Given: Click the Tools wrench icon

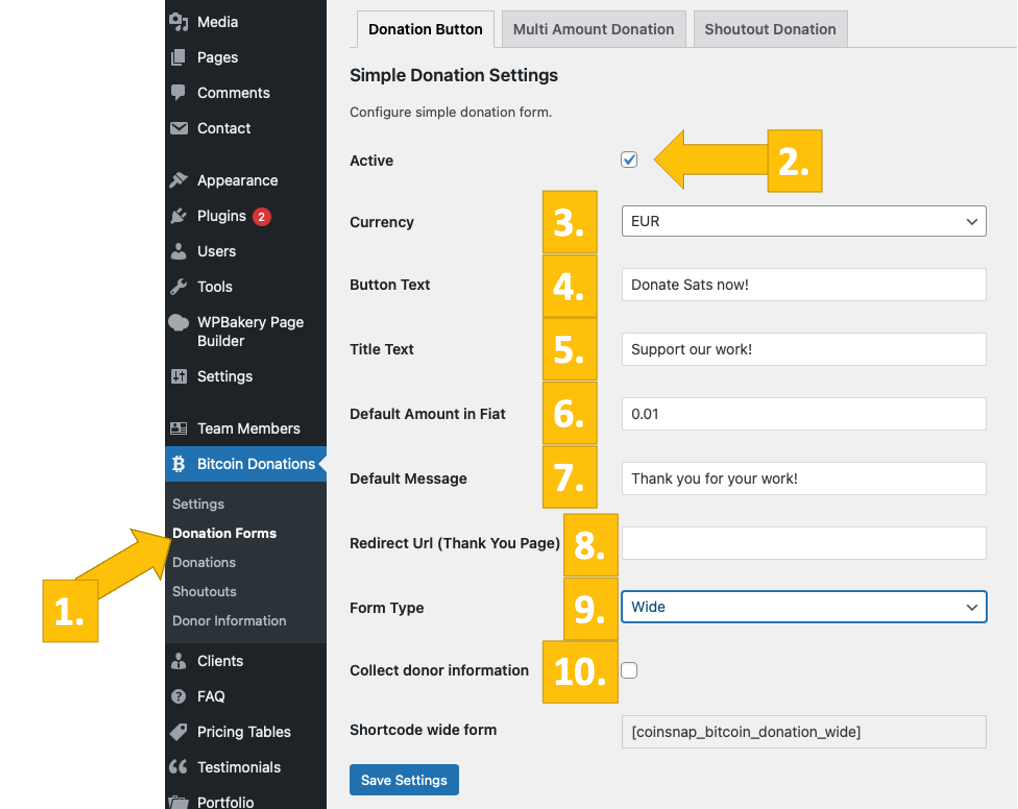Looking at the screenshot, I should coord(179,287).
